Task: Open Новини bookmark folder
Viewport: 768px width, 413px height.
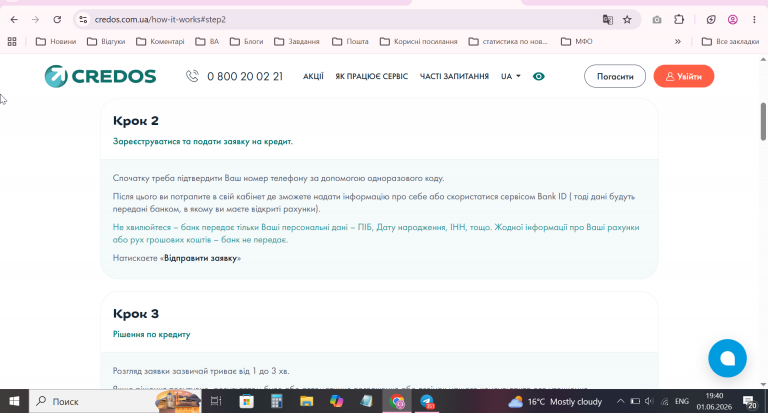Action: 56,42
